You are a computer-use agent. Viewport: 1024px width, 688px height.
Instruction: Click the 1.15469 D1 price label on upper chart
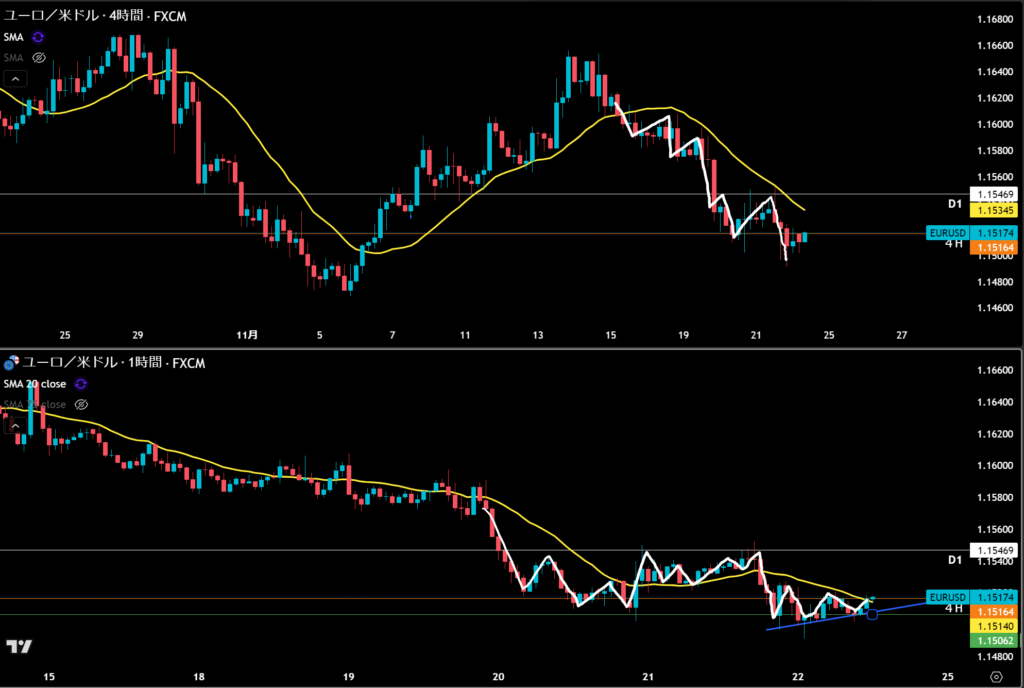996,193
